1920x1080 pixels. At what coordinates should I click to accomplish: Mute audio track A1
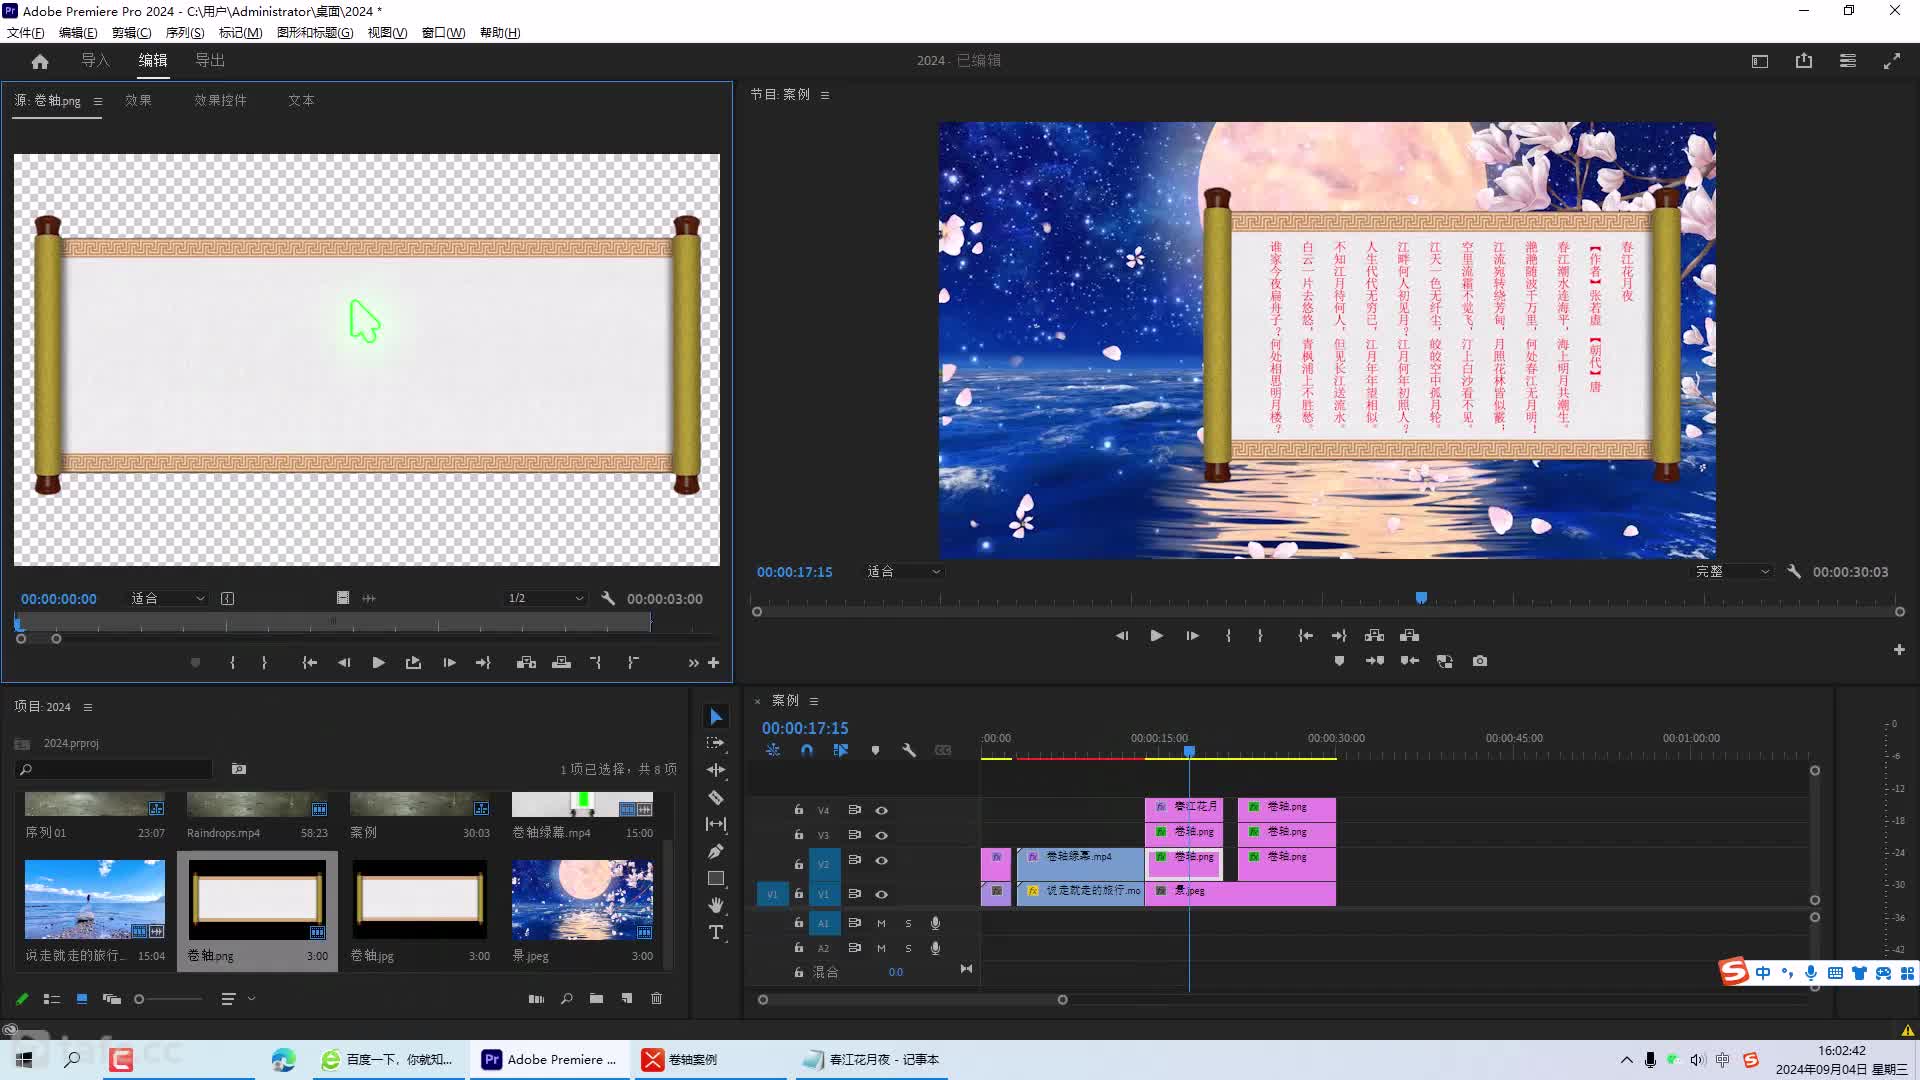pos(881,923)
